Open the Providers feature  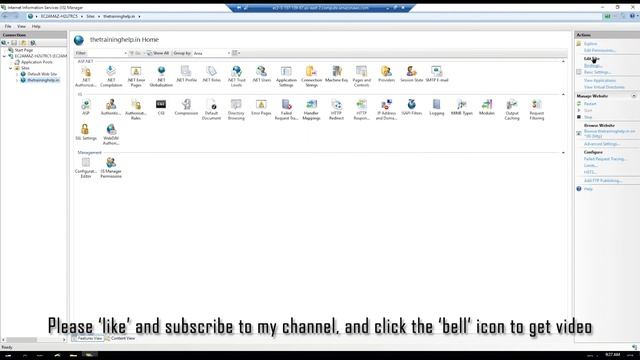pyautogui.click(x=387, y=74)
